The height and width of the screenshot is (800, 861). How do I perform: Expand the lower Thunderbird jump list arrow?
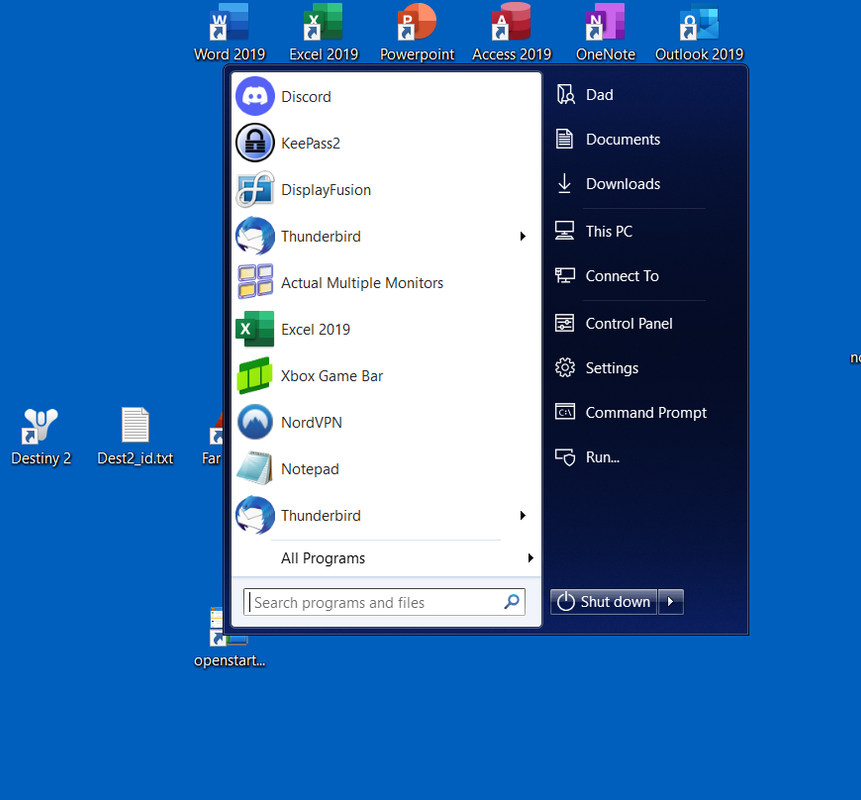coord(523,515)
